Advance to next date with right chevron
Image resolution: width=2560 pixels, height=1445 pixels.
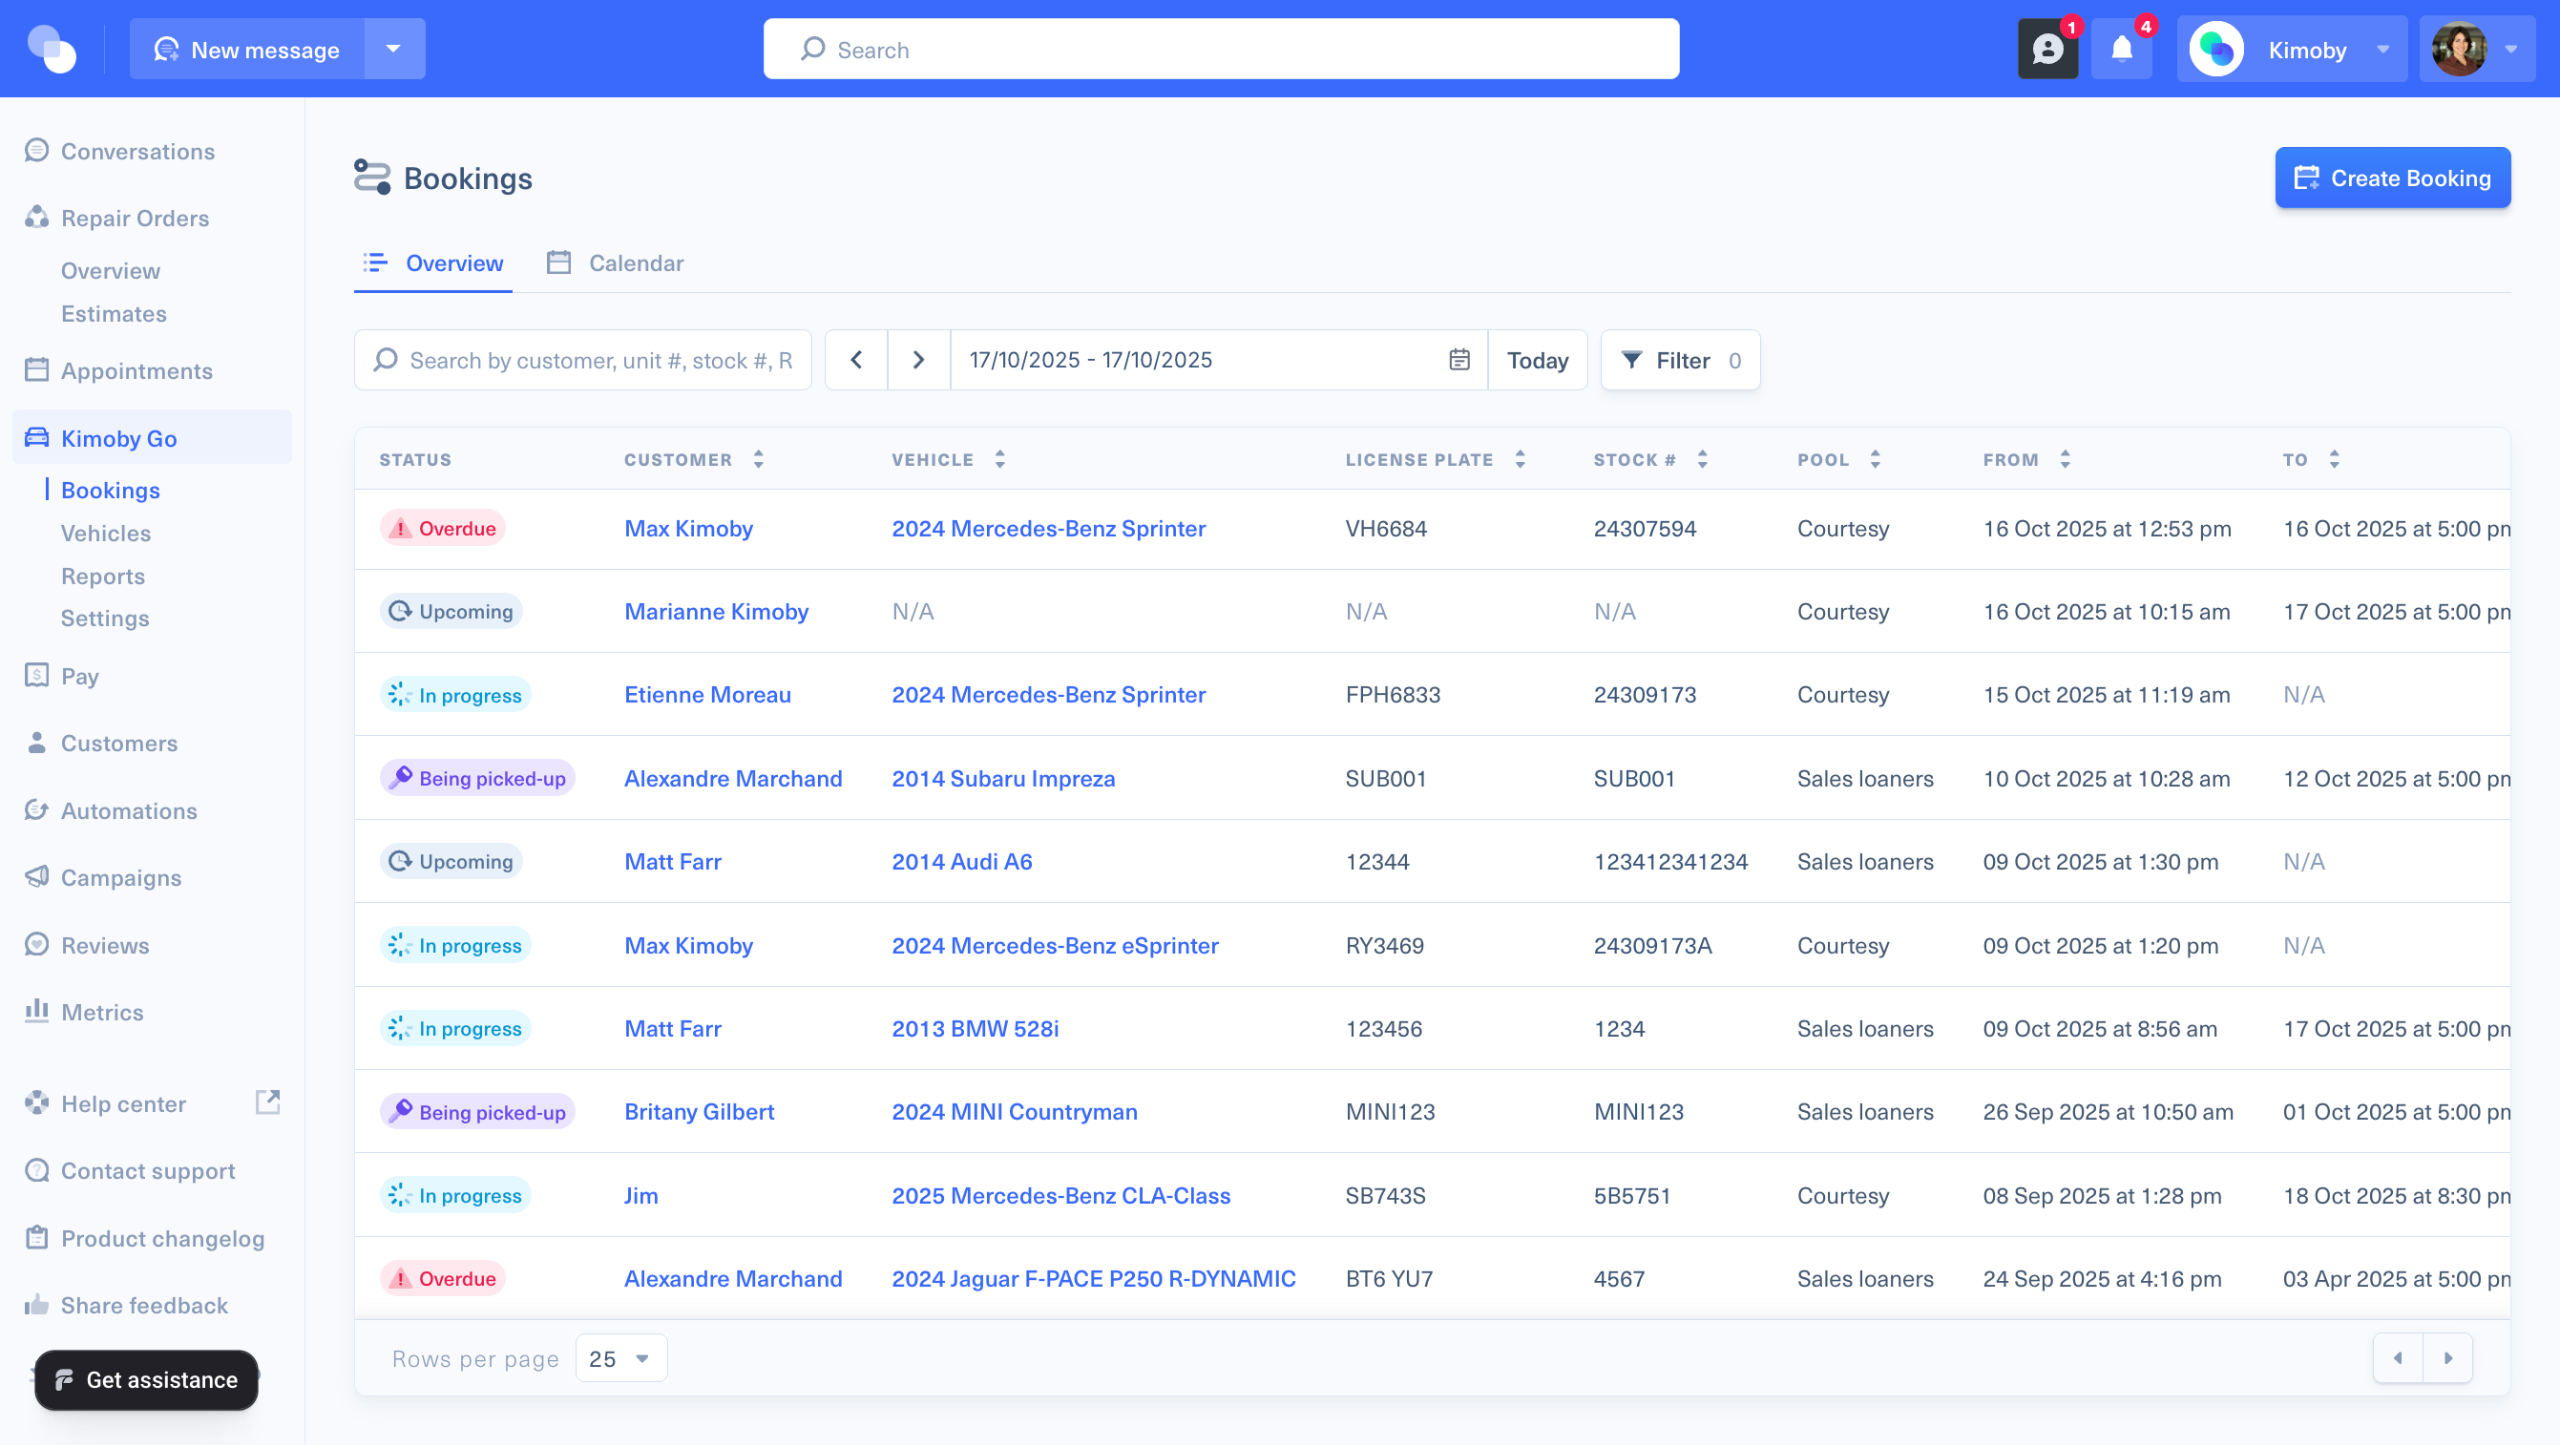tap(918, 360)
